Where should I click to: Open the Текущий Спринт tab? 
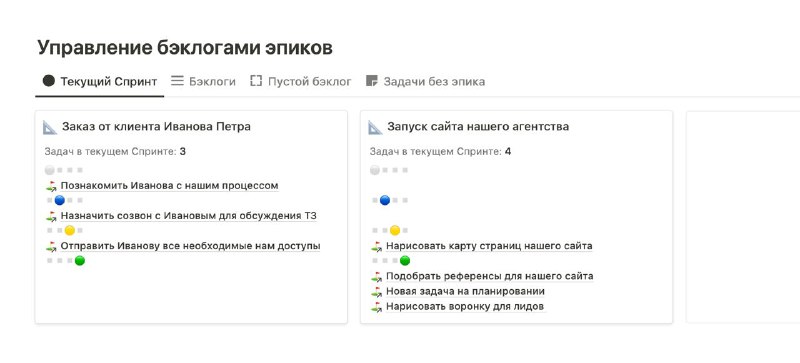[99, 82]
